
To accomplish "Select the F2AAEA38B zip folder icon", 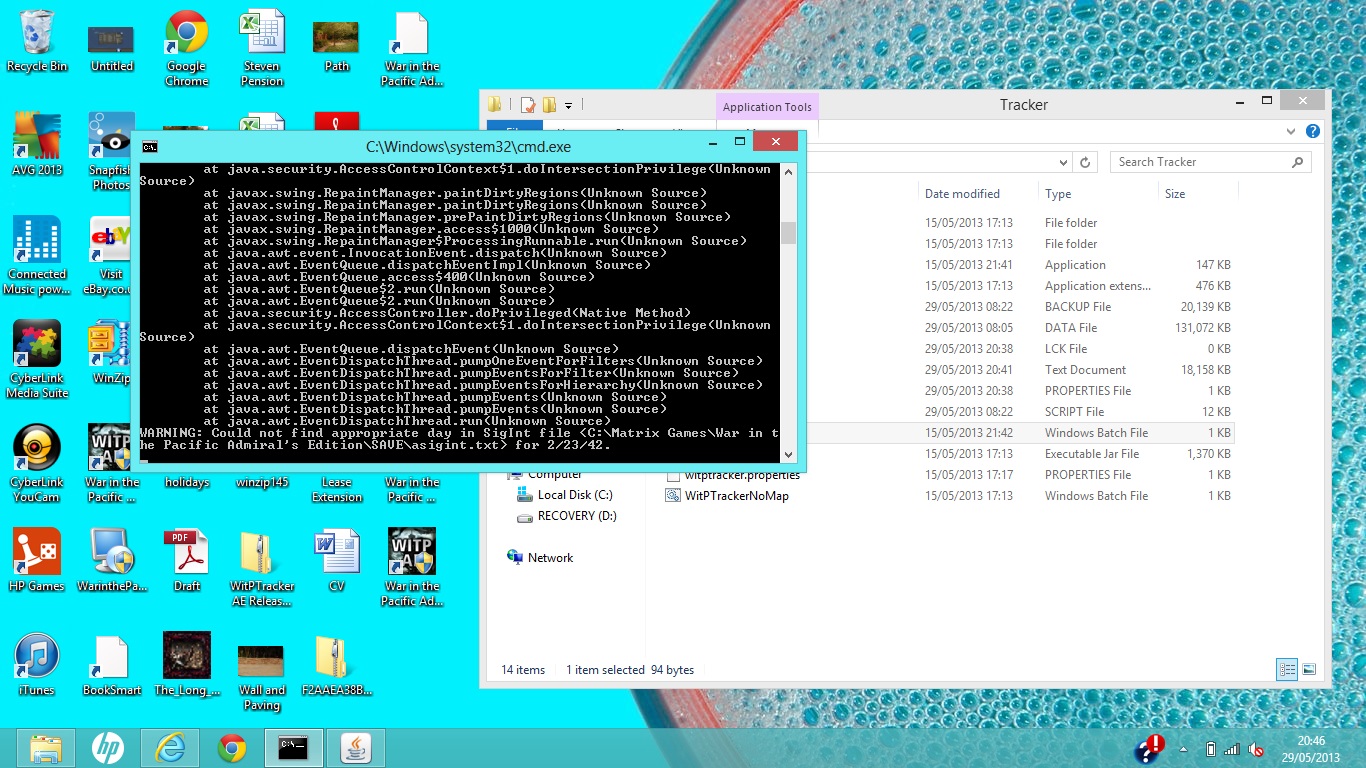I will click(336, 665).
